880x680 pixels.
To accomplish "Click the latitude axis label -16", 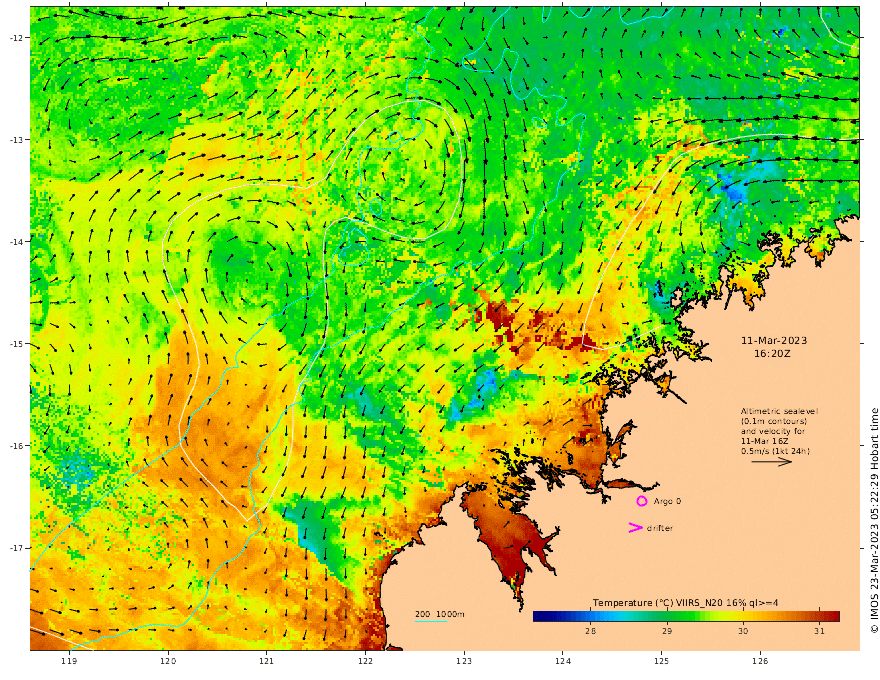I will pyautogui.click(x=16, y=446).
